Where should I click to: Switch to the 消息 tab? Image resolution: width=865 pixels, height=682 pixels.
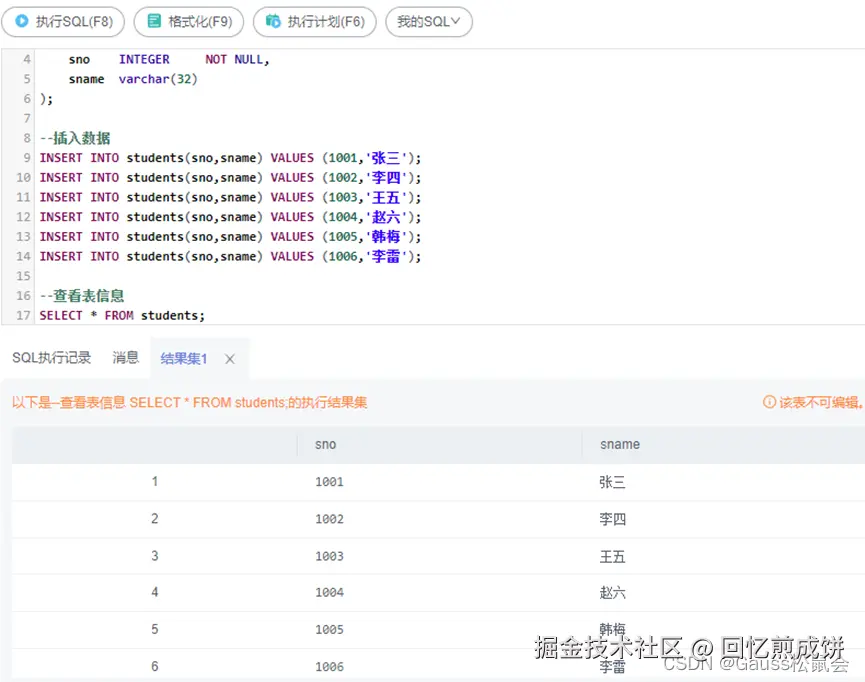click(x=126, y=358)
